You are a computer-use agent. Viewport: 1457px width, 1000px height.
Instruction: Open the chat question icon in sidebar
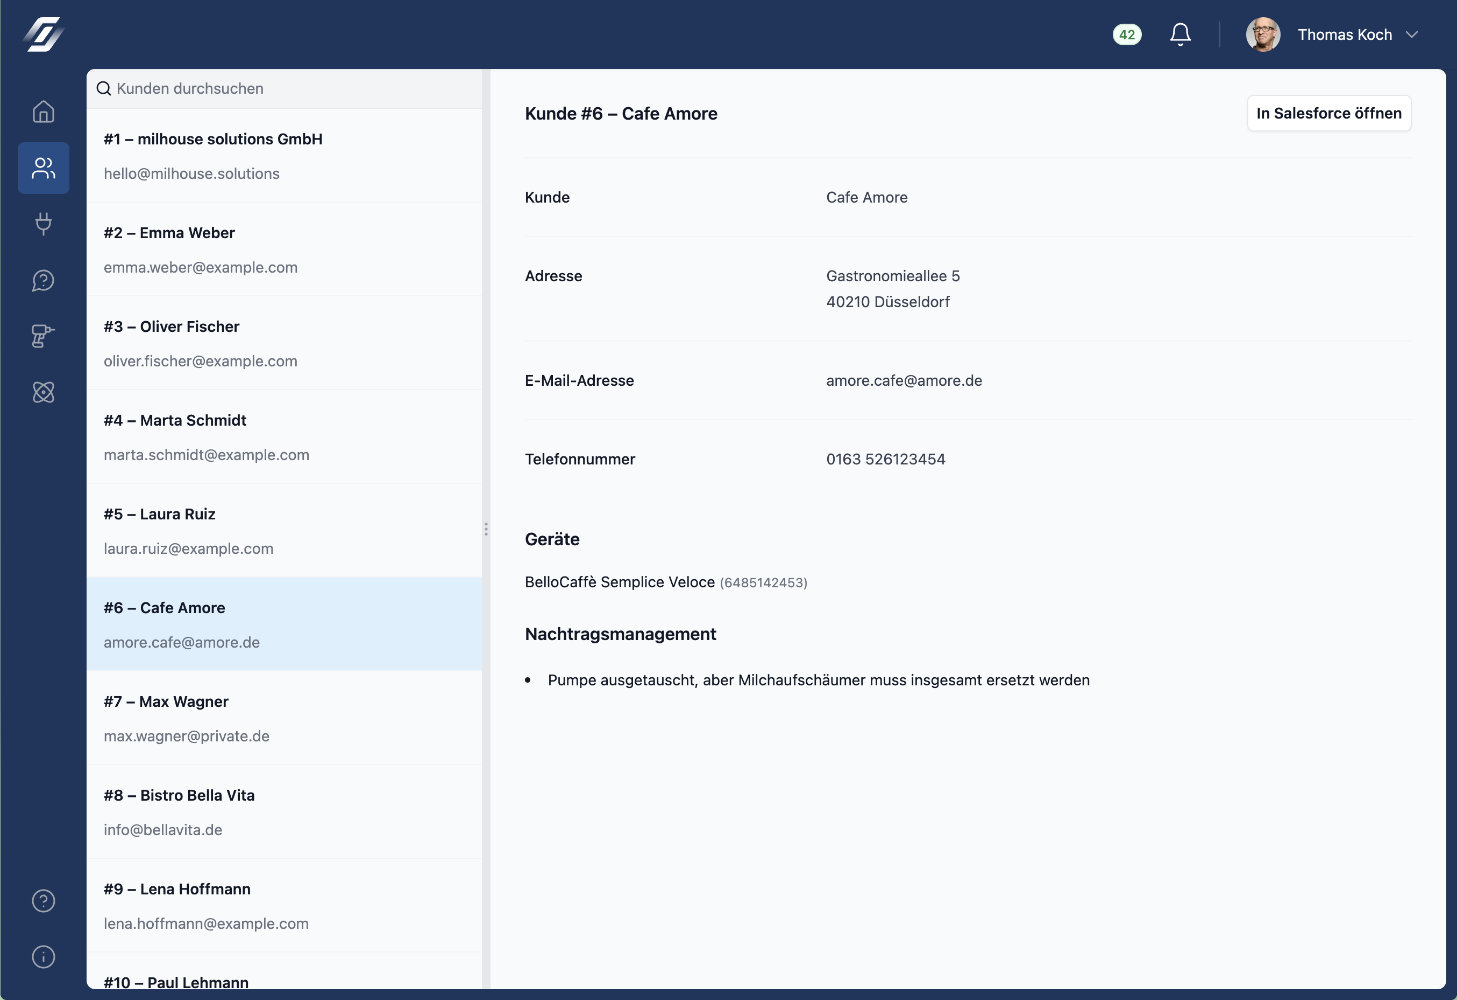tap(43, 280)
